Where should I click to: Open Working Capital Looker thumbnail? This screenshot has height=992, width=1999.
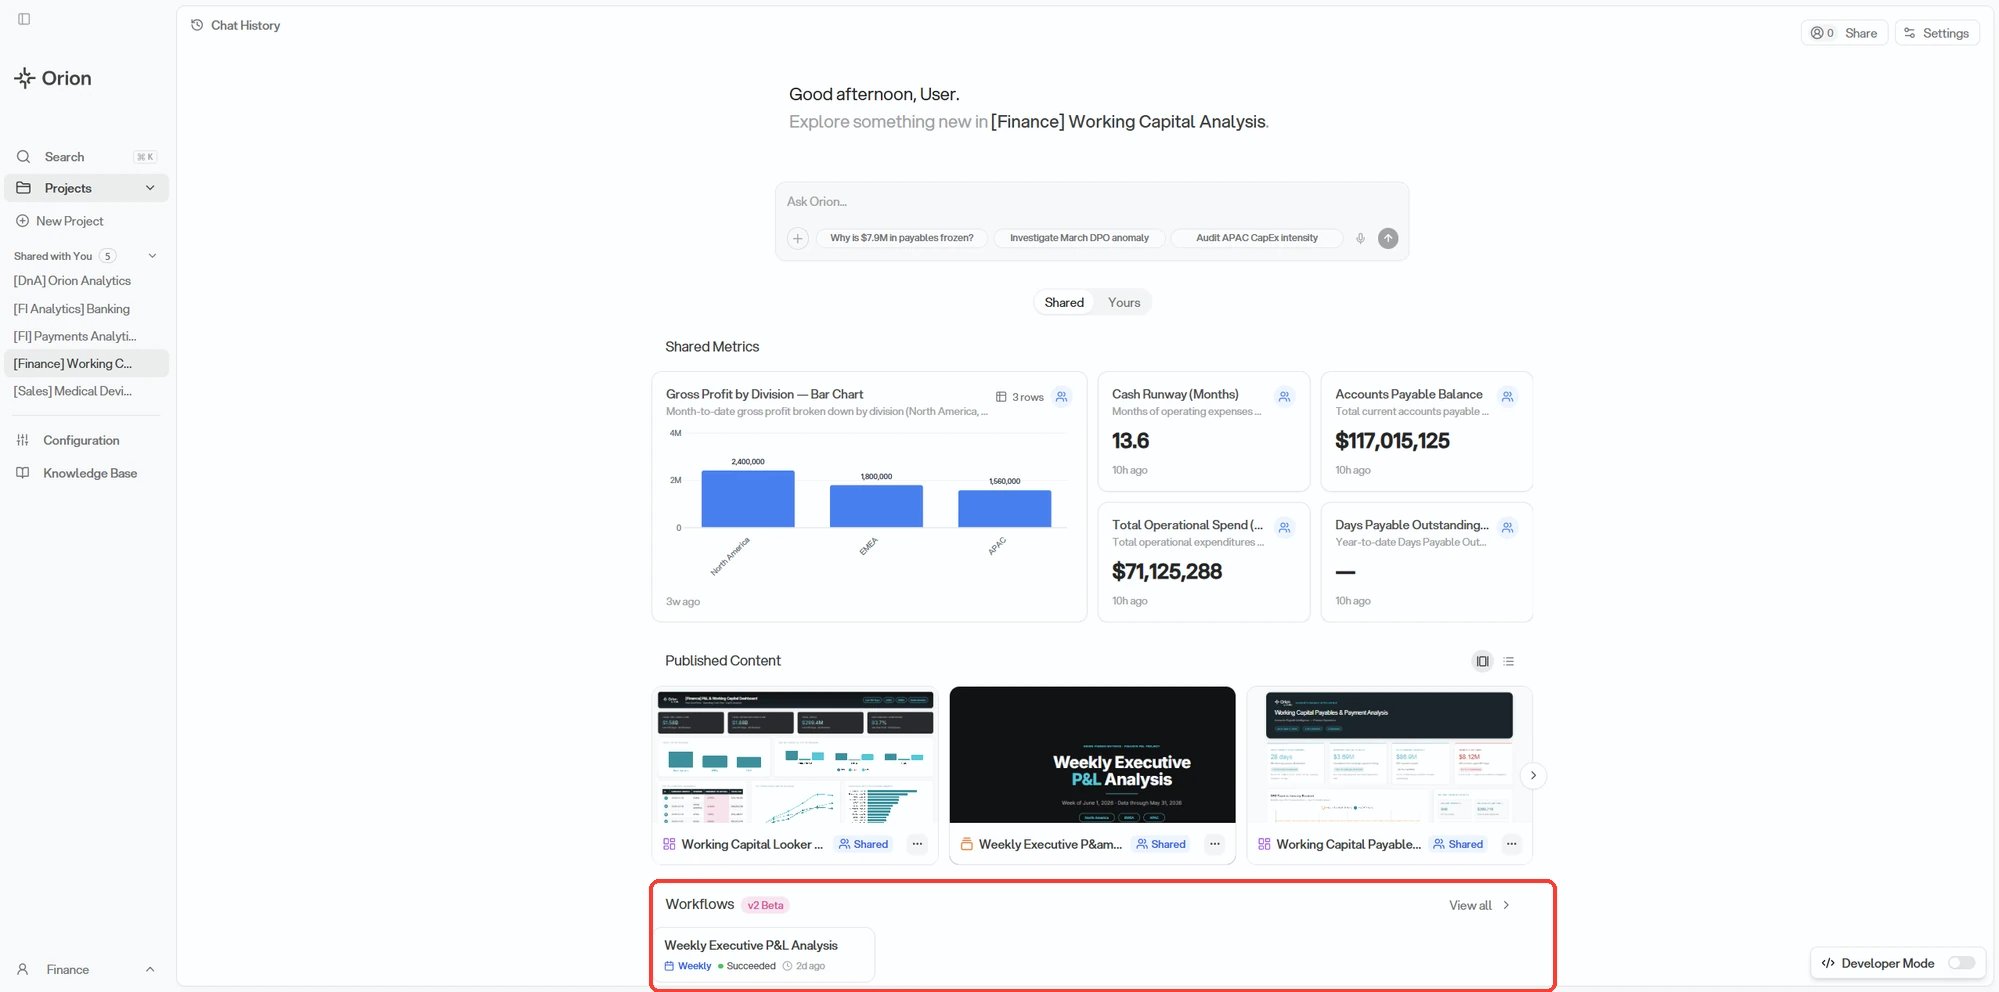point(795,756)
